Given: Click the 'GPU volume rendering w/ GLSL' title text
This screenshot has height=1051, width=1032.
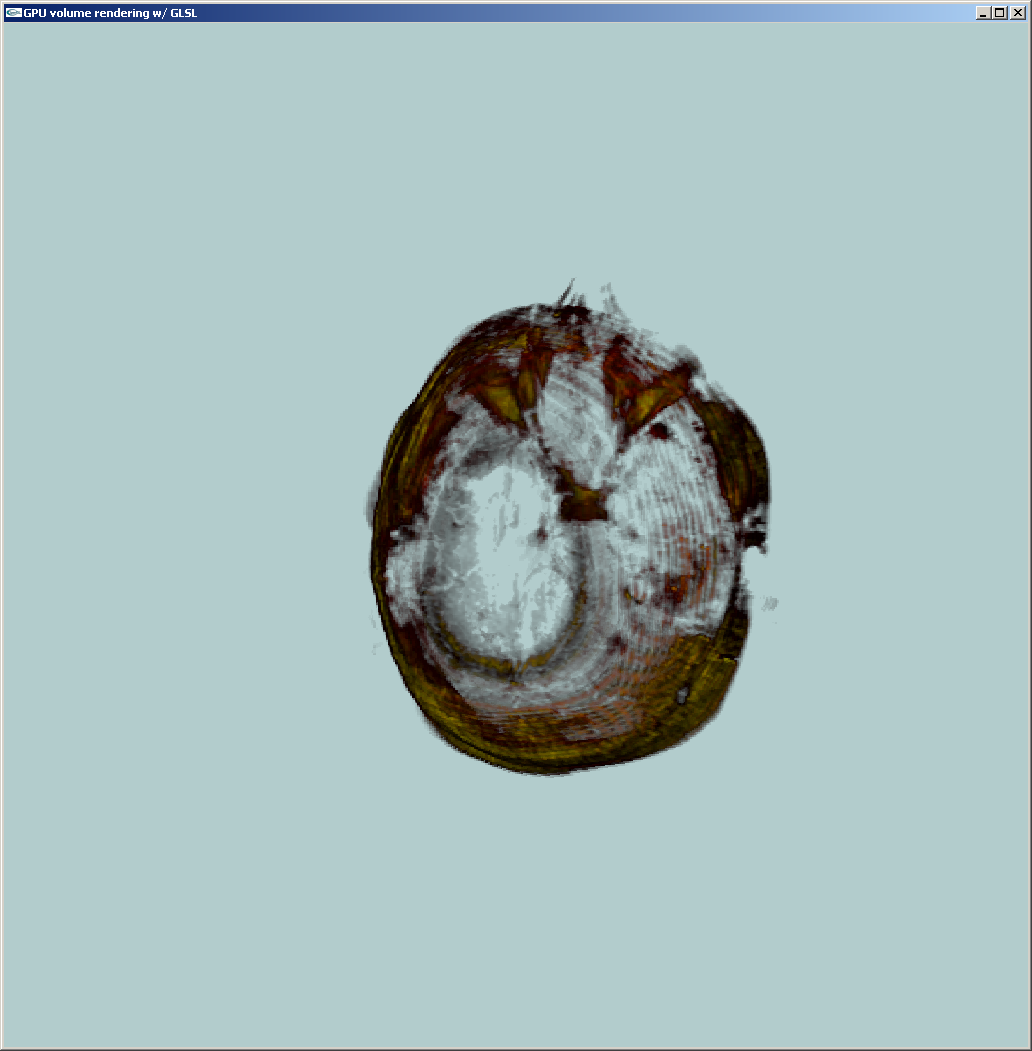Looking at the screenshot, I should point(110,13).
